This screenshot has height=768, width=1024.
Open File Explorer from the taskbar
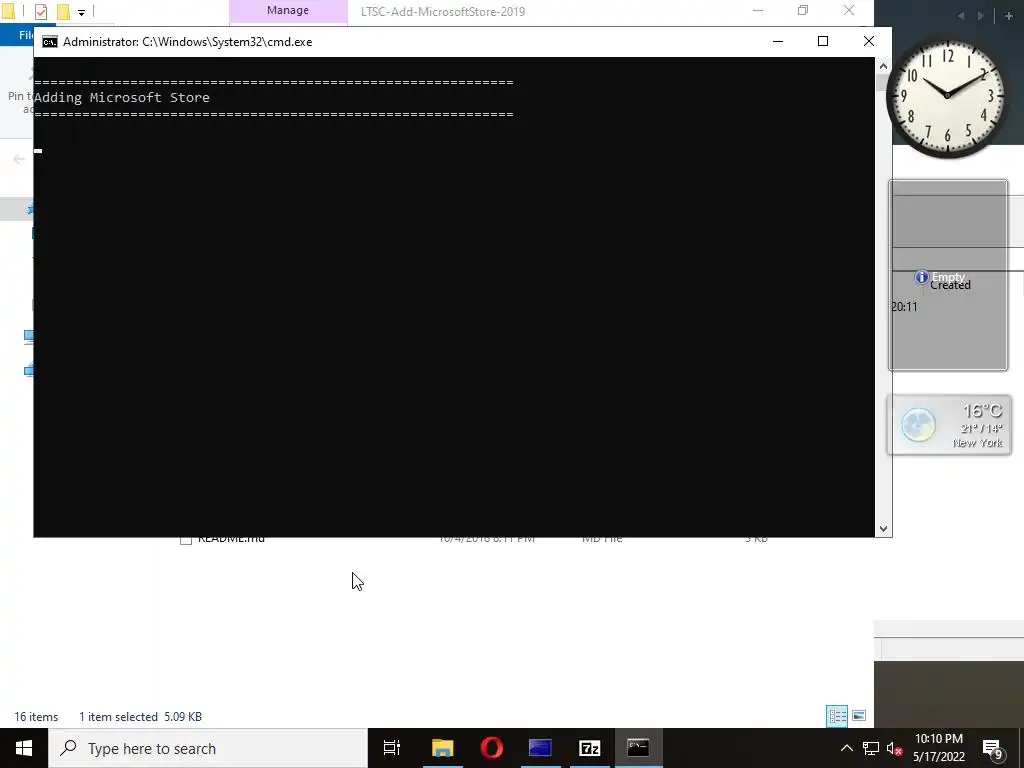[x=442, y=748]
